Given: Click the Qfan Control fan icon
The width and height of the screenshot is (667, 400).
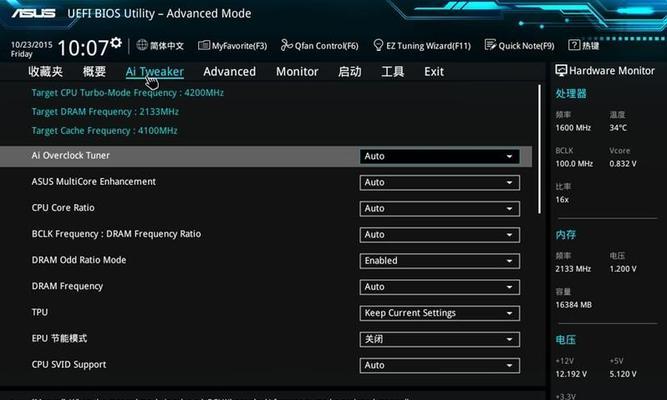Looking at the screenshot, I should click(x=287, y=45).
